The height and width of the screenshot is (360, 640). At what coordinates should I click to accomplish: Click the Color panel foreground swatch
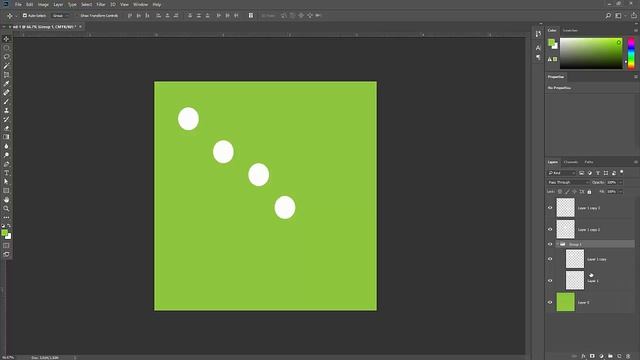[551, 42]
